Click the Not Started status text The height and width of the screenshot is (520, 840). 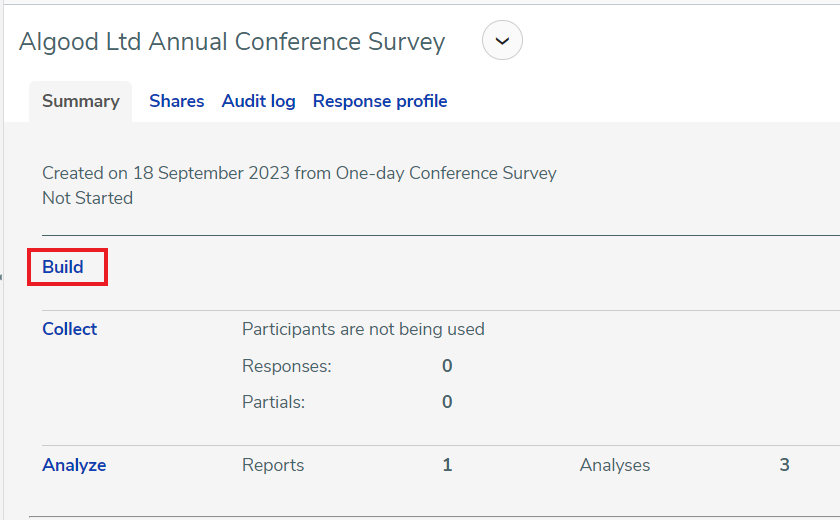[x=87, y=198]
